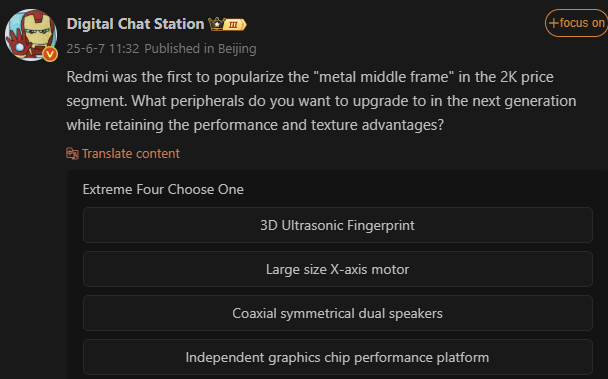Click the orange verified V badge
Viewport: 608px width, 379px height.
click(50, 54)
